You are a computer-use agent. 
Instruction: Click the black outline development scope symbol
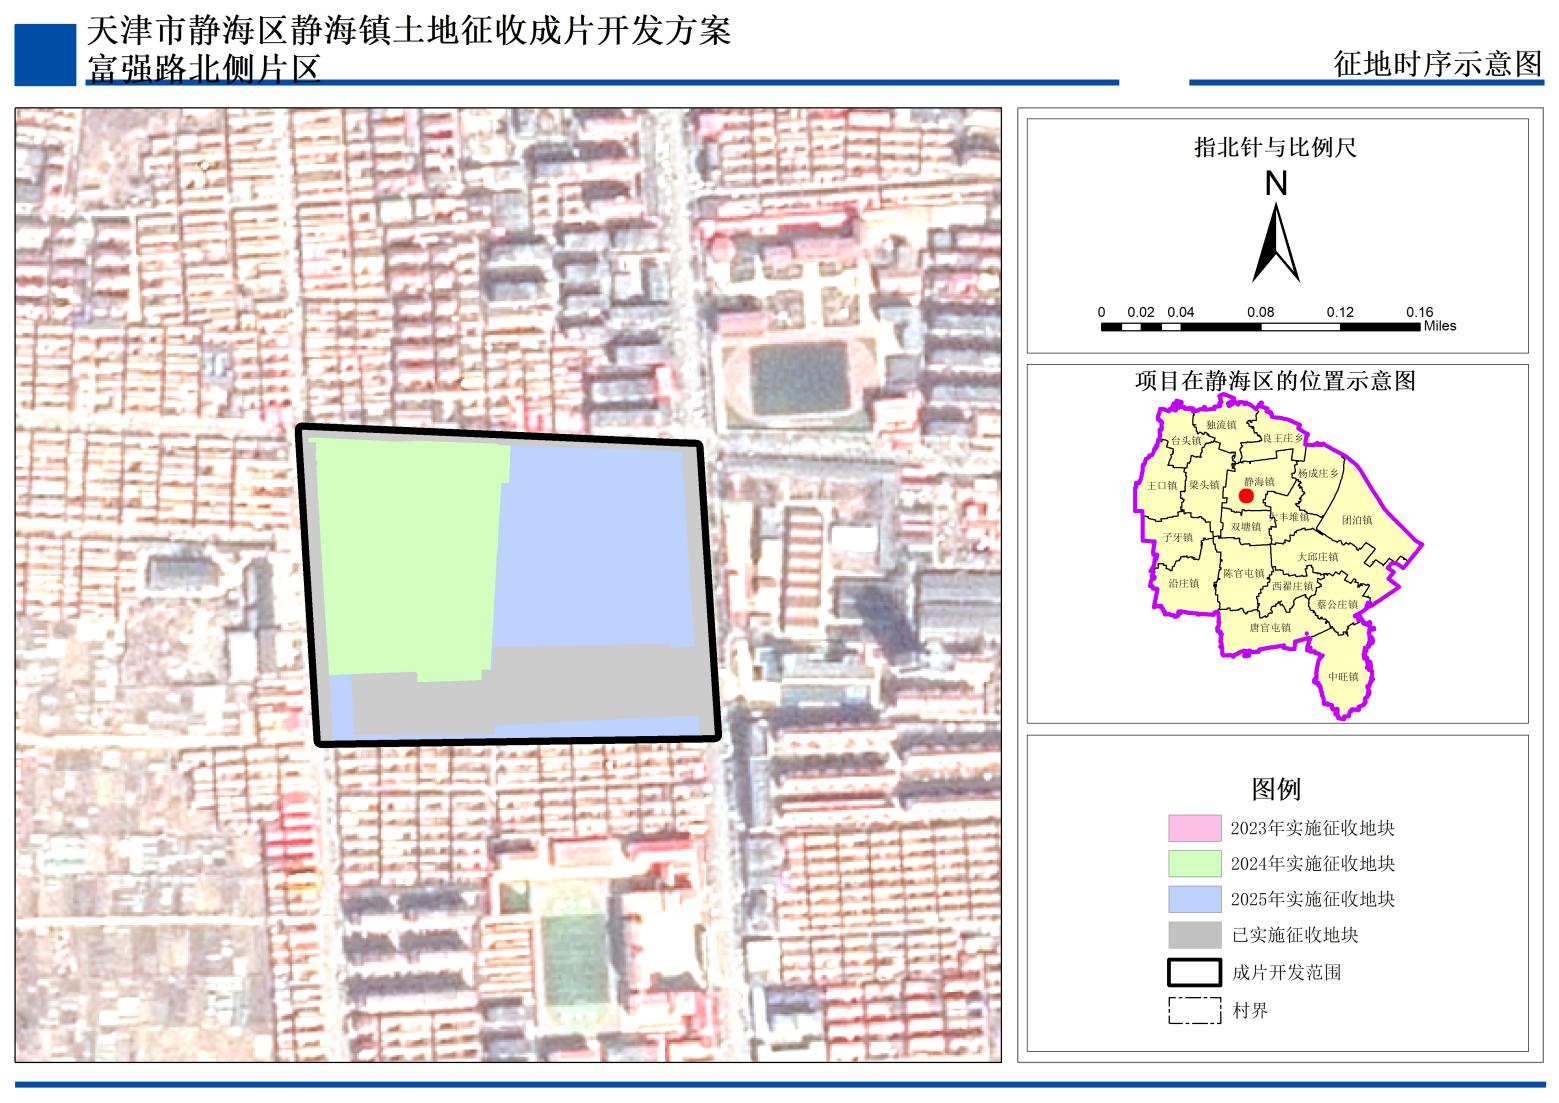pyautogui.click(x=1194, y=972)
